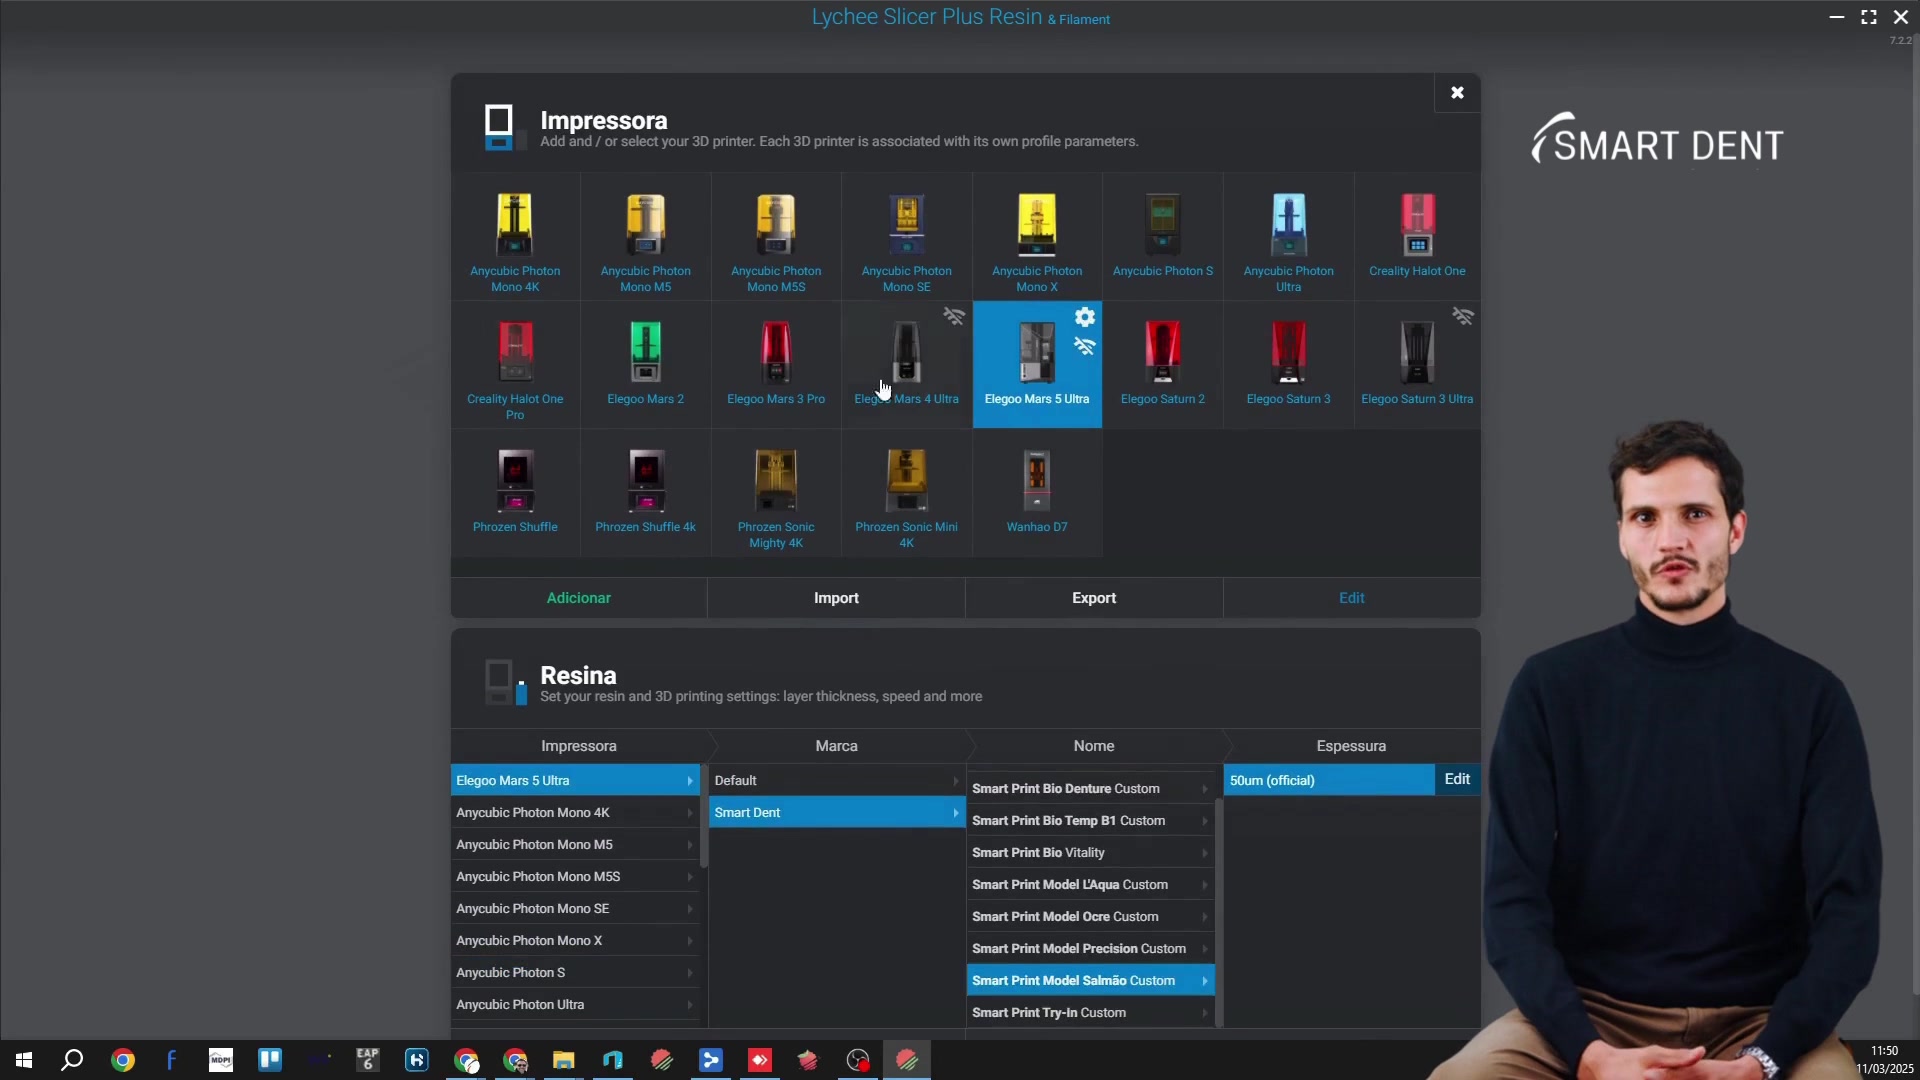Viewport: 1920px width, 1080px height.
Task: Click the Espessura column header
Action: point(1352,746)
